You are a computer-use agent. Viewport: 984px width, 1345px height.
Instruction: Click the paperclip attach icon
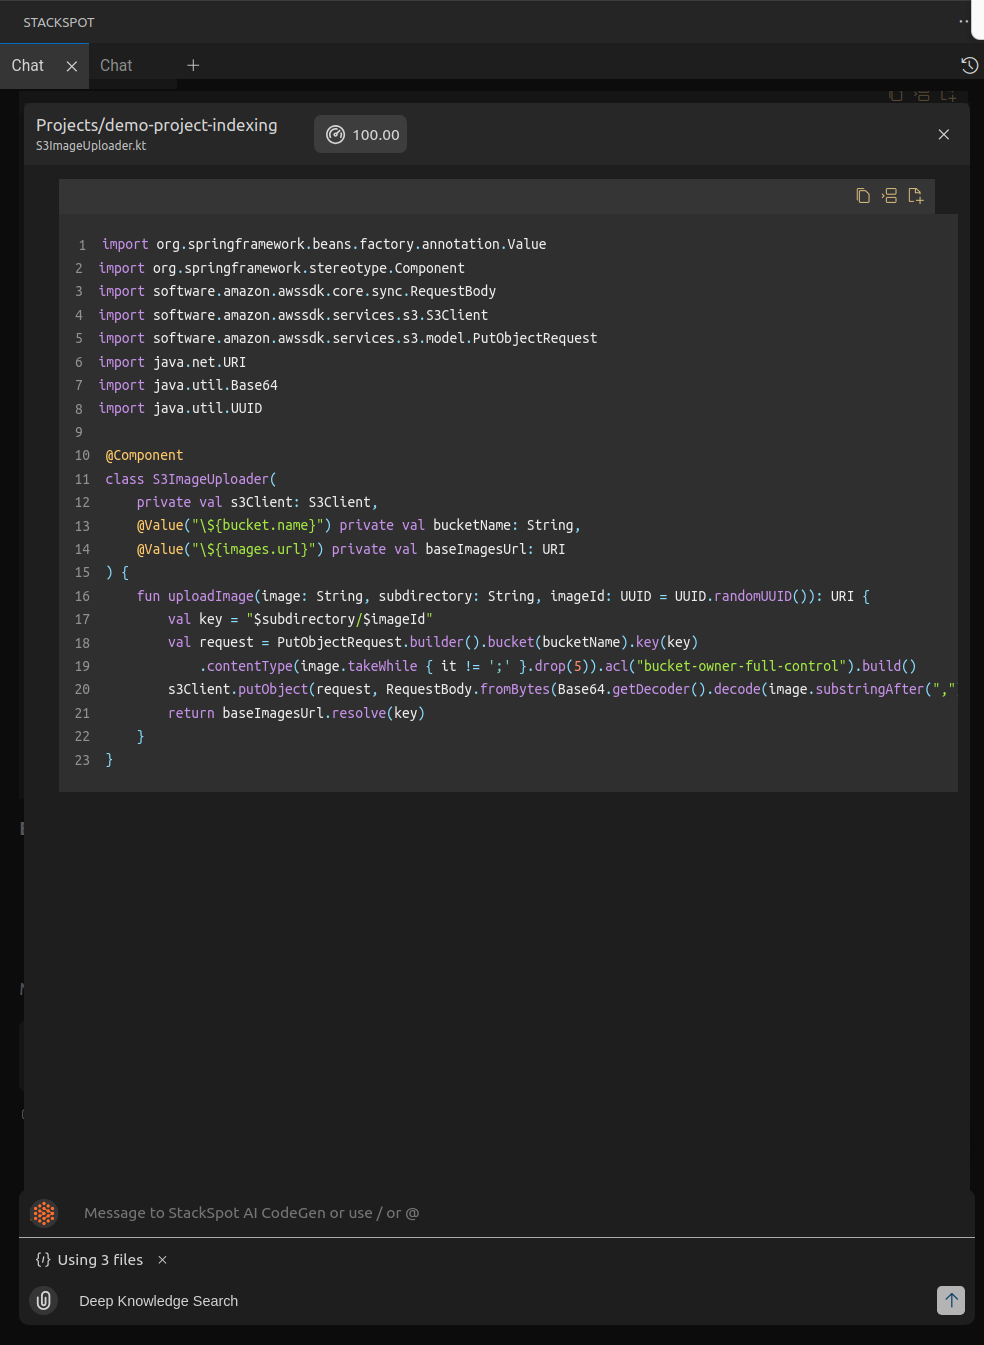click(44, 1300)
